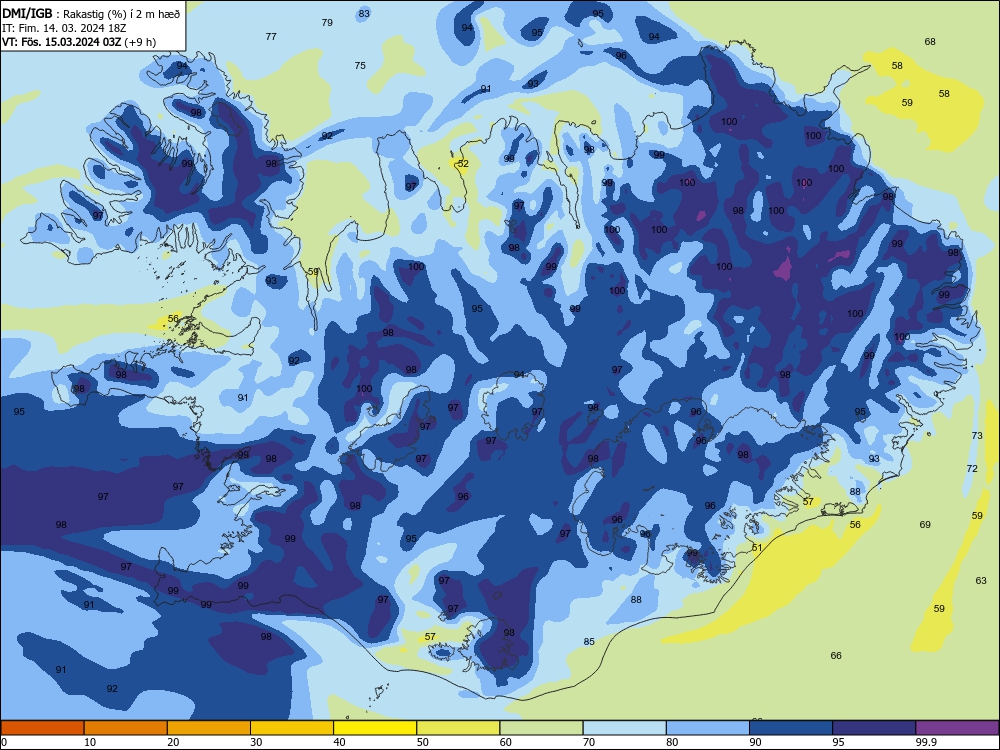1000x750 pixels.
Task: Click the 'DMI/IGB' source label
Action: point(27,14)
